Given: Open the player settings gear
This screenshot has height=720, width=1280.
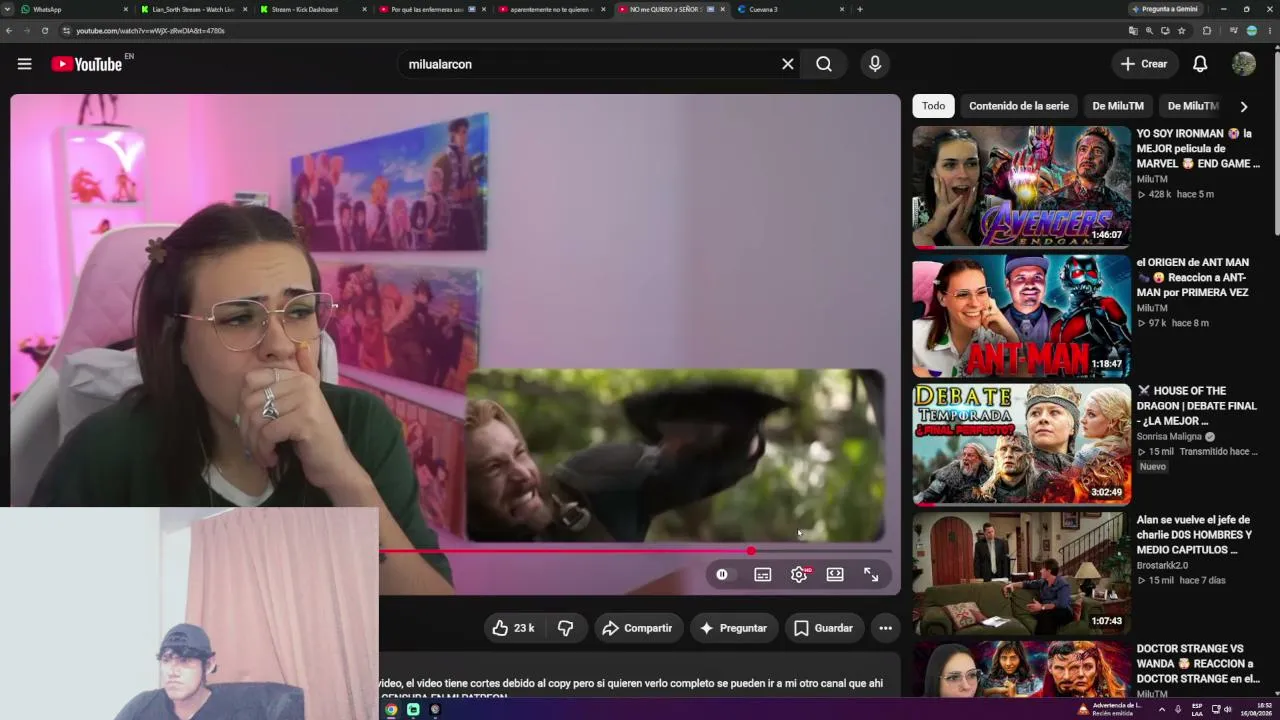Looking at the screenshot, I should coord(799,575).
